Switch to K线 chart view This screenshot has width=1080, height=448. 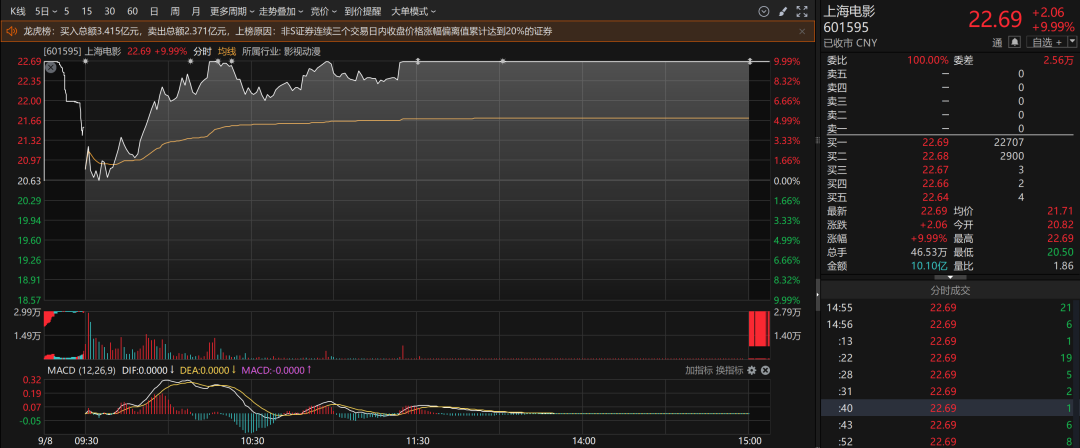point(17,12)
